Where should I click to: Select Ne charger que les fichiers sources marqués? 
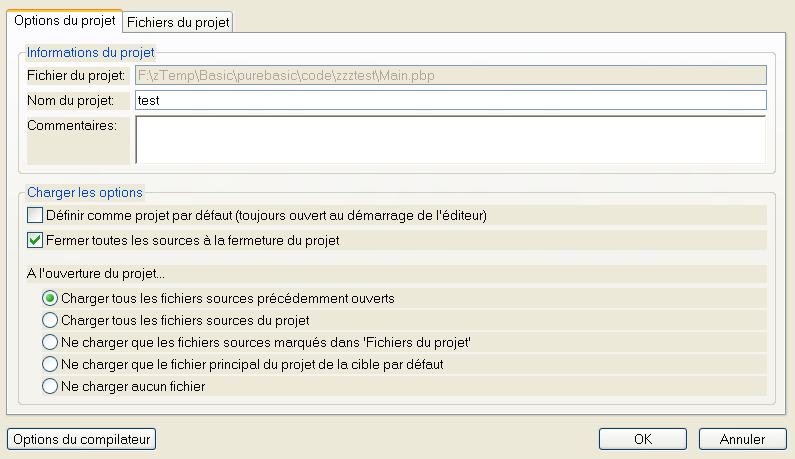(x=50, y=342)
